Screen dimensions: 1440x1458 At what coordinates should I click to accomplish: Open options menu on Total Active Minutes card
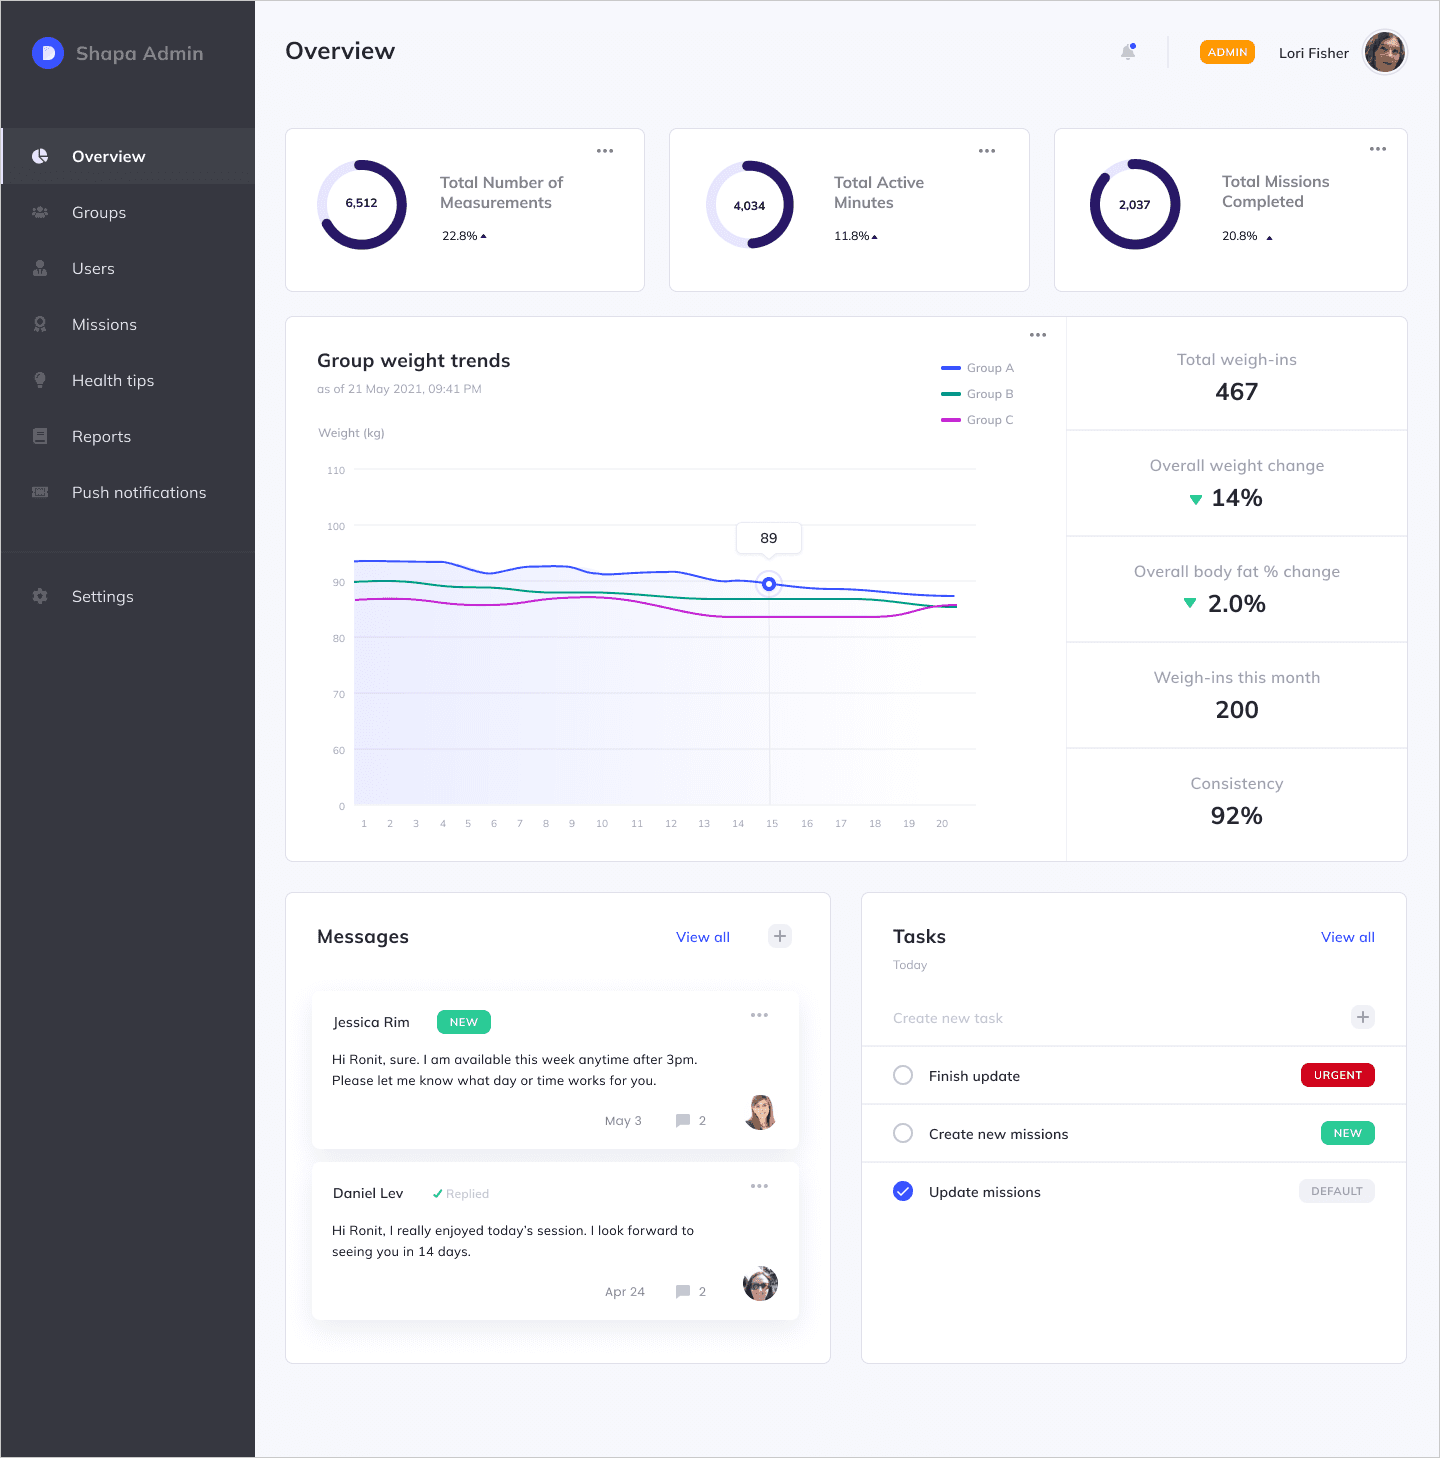pos(987,150)
